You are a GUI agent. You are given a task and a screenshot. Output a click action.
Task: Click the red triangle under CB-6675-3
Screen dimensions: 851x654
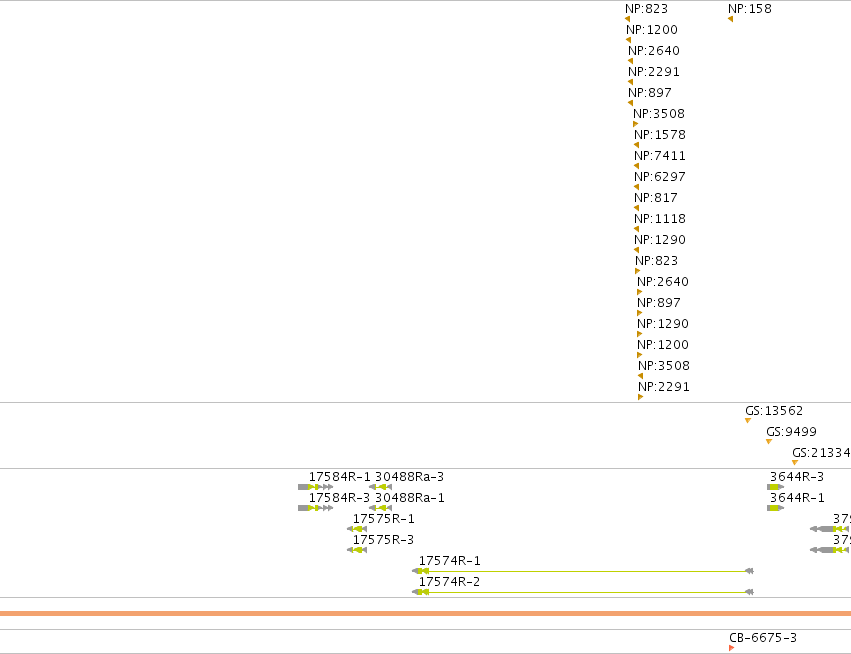pyautogui.click(x=732, y=648)
